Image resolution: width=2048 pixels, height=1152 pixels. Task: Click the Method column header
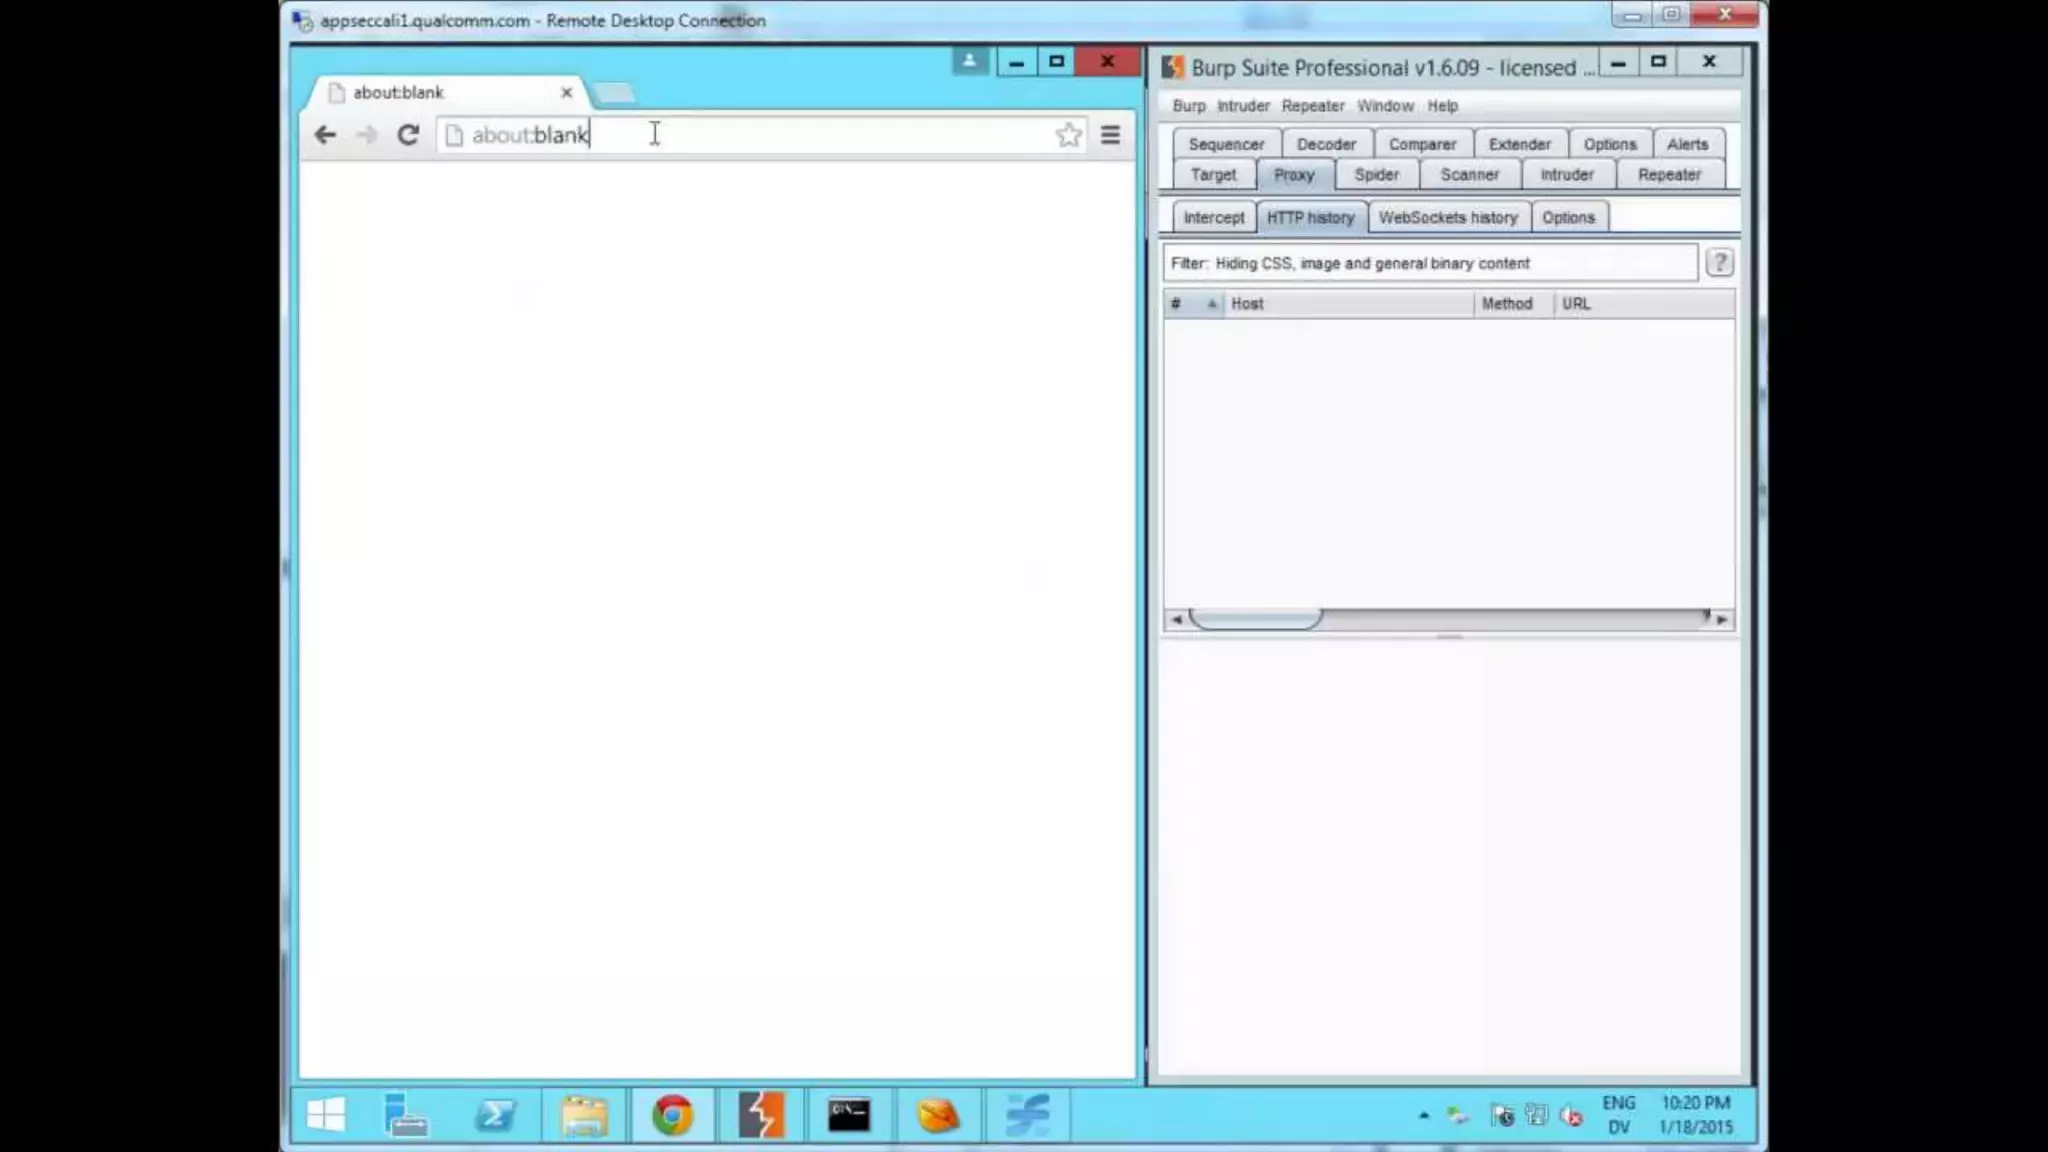tap(1506, 304)
